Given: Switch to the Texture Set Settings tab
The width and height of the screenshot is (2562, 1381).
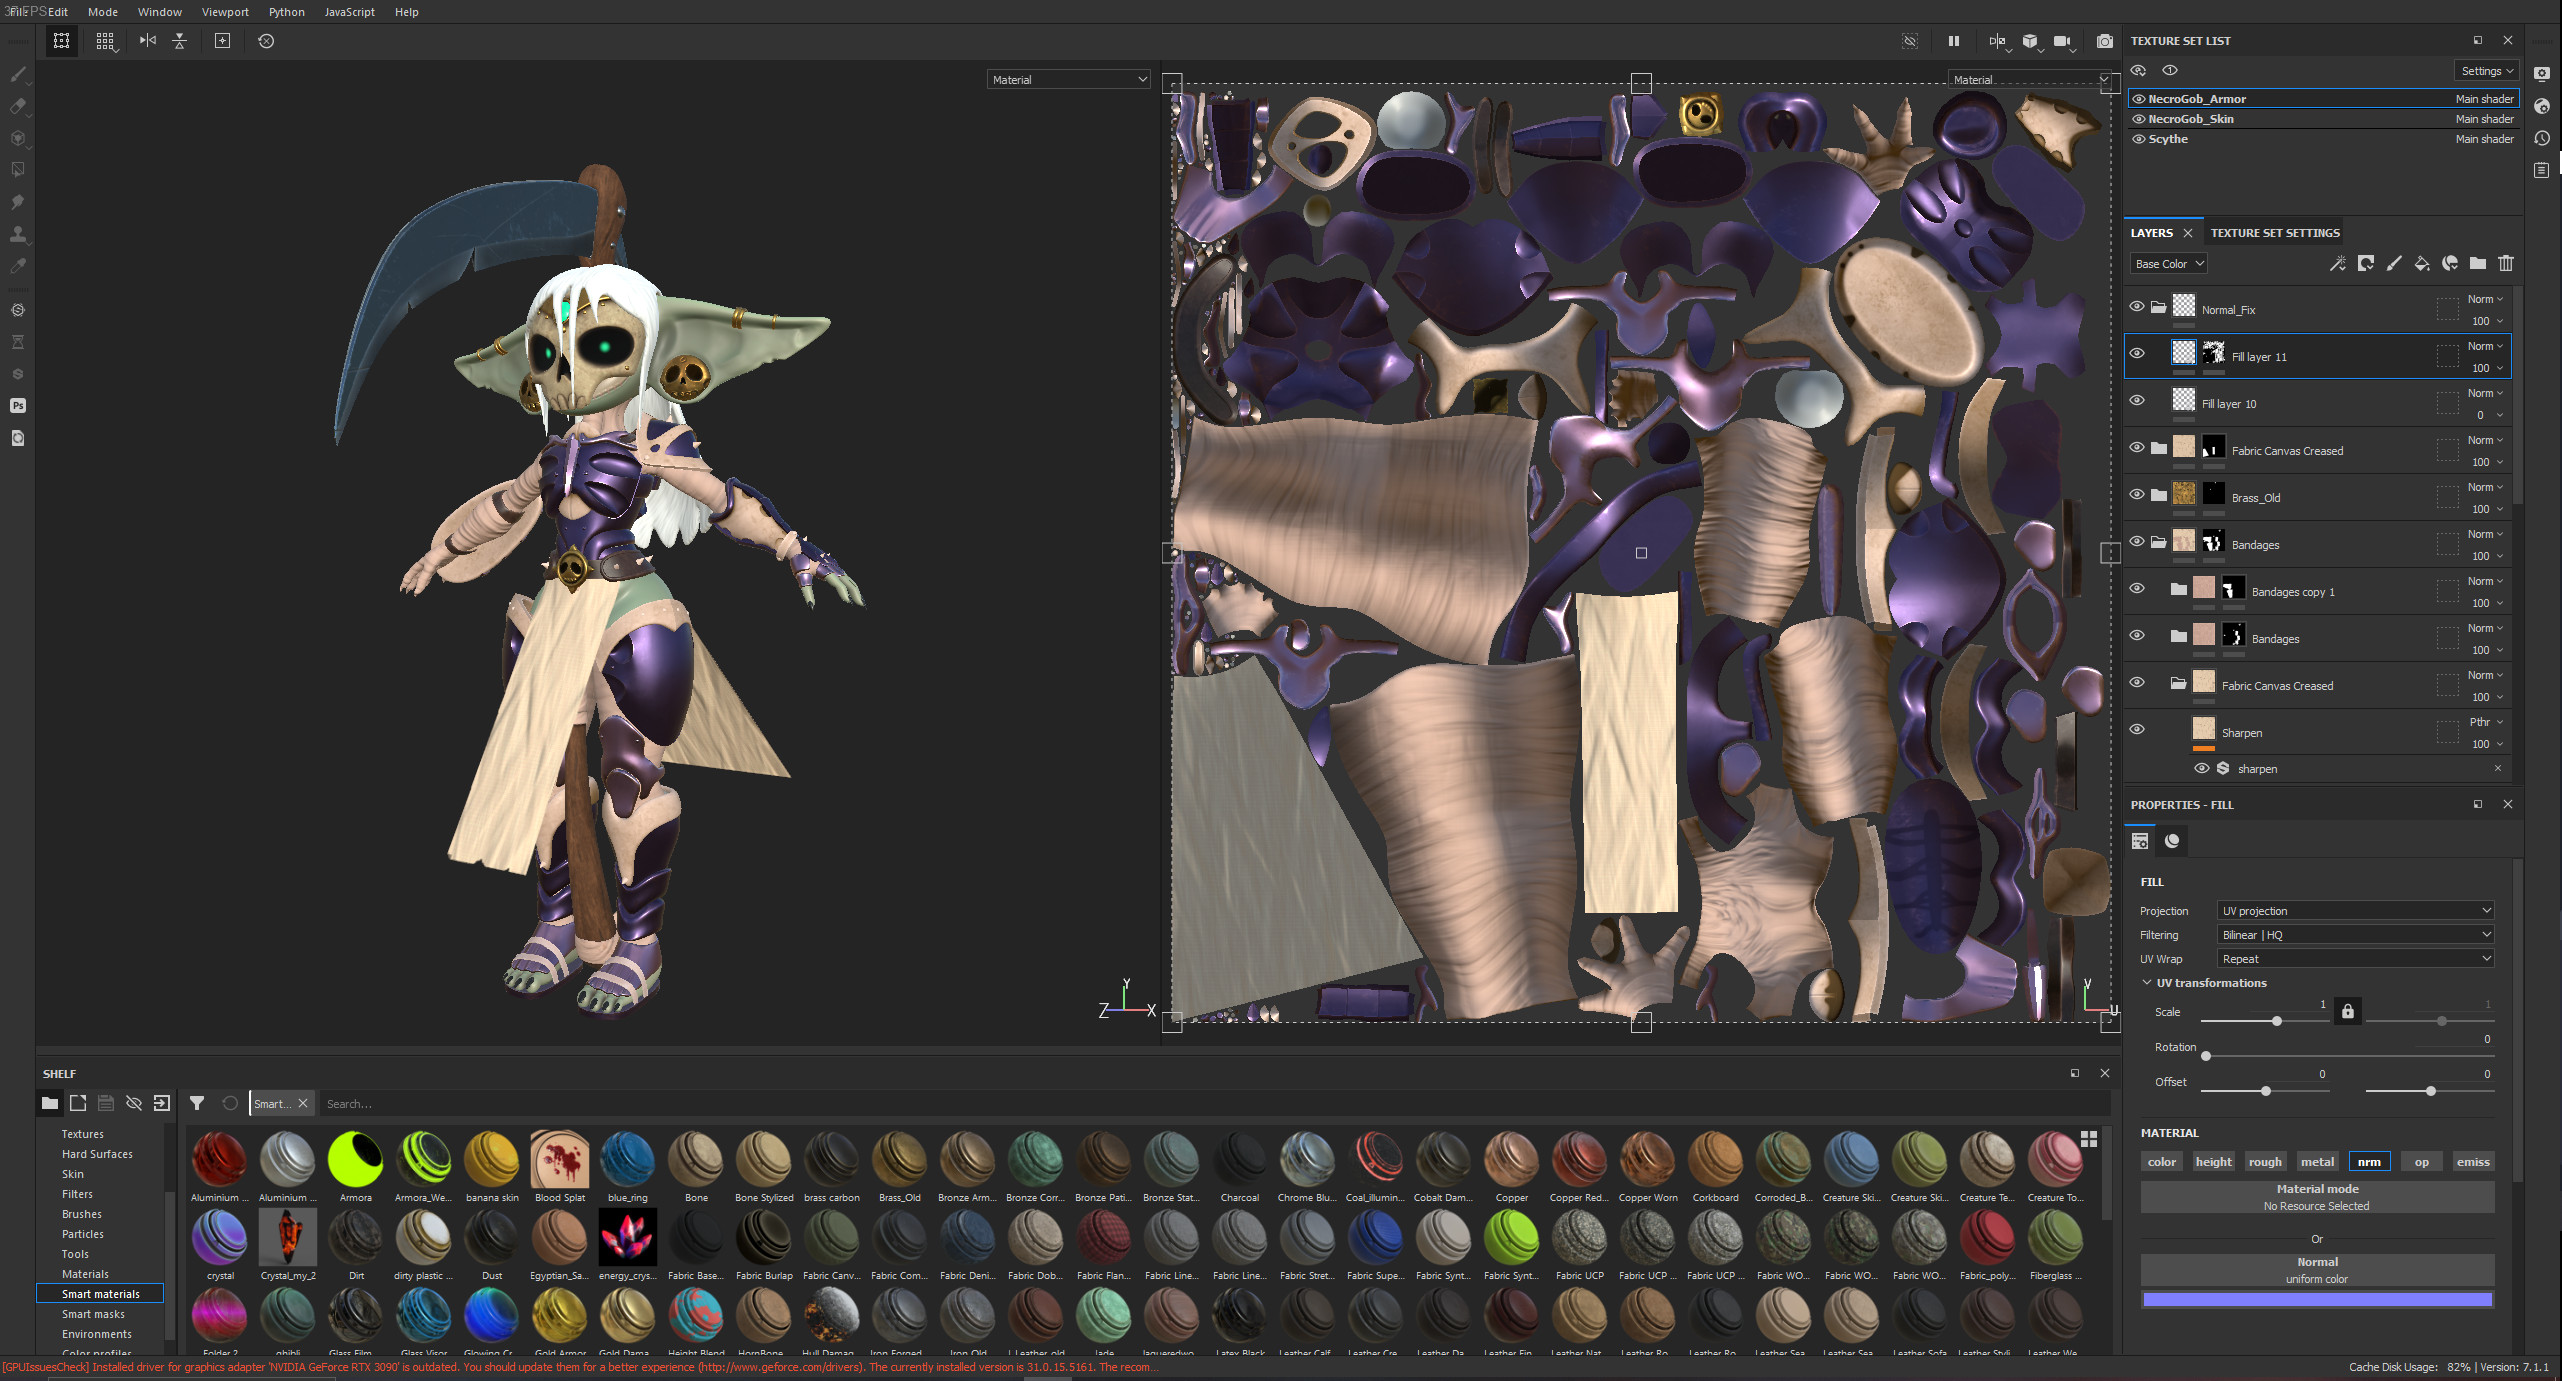Looking at the screenshot, I should coord(2275,233).
